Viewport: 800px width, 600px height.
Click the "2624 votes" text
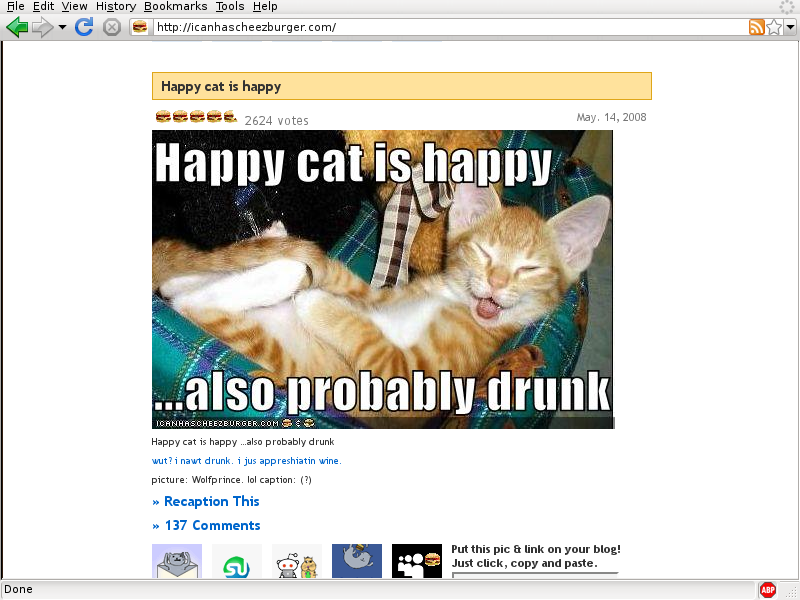point(277,120)
